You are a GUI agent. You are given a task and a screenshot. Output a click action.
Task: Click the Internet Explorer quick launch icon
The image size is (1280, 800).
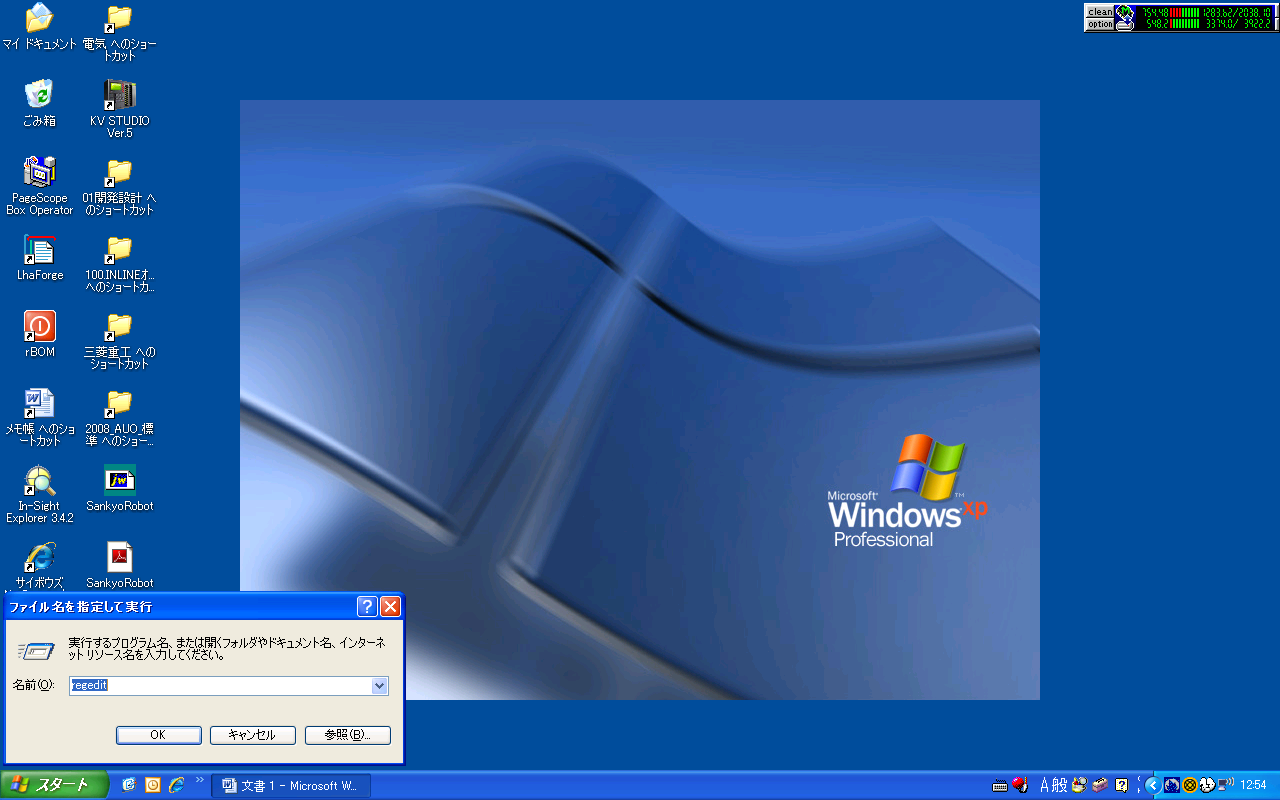point(177,785)
